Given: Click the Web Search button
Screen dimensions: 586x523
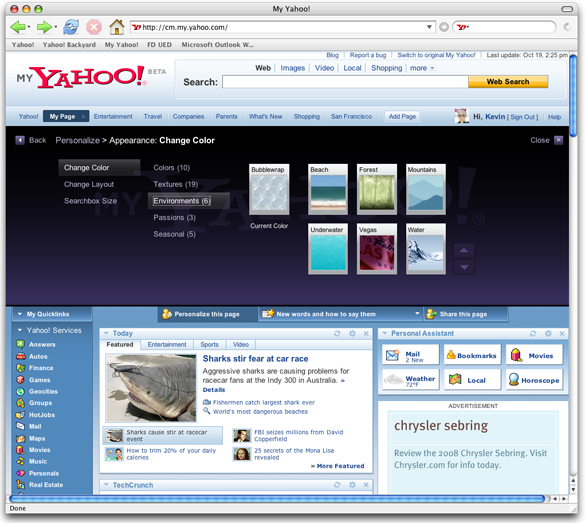Looking at the screenshot, I should click(508, 81).
